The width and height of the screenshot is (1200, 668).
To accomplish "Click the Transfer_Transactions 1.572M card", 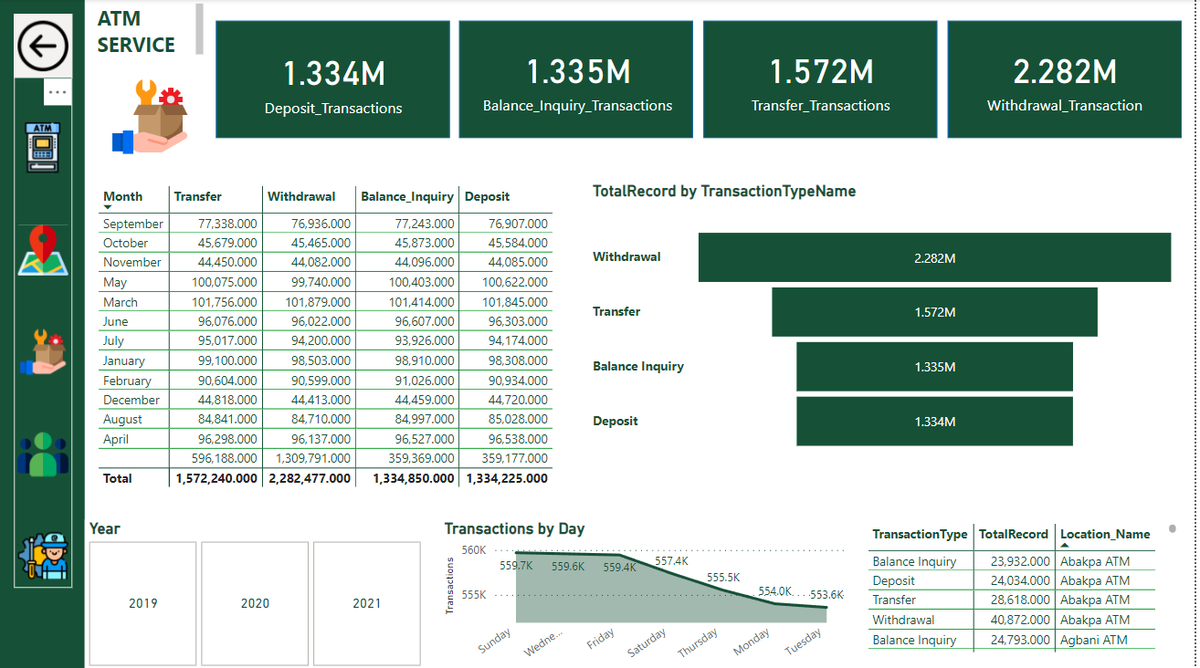I will [x=821, y=80].
